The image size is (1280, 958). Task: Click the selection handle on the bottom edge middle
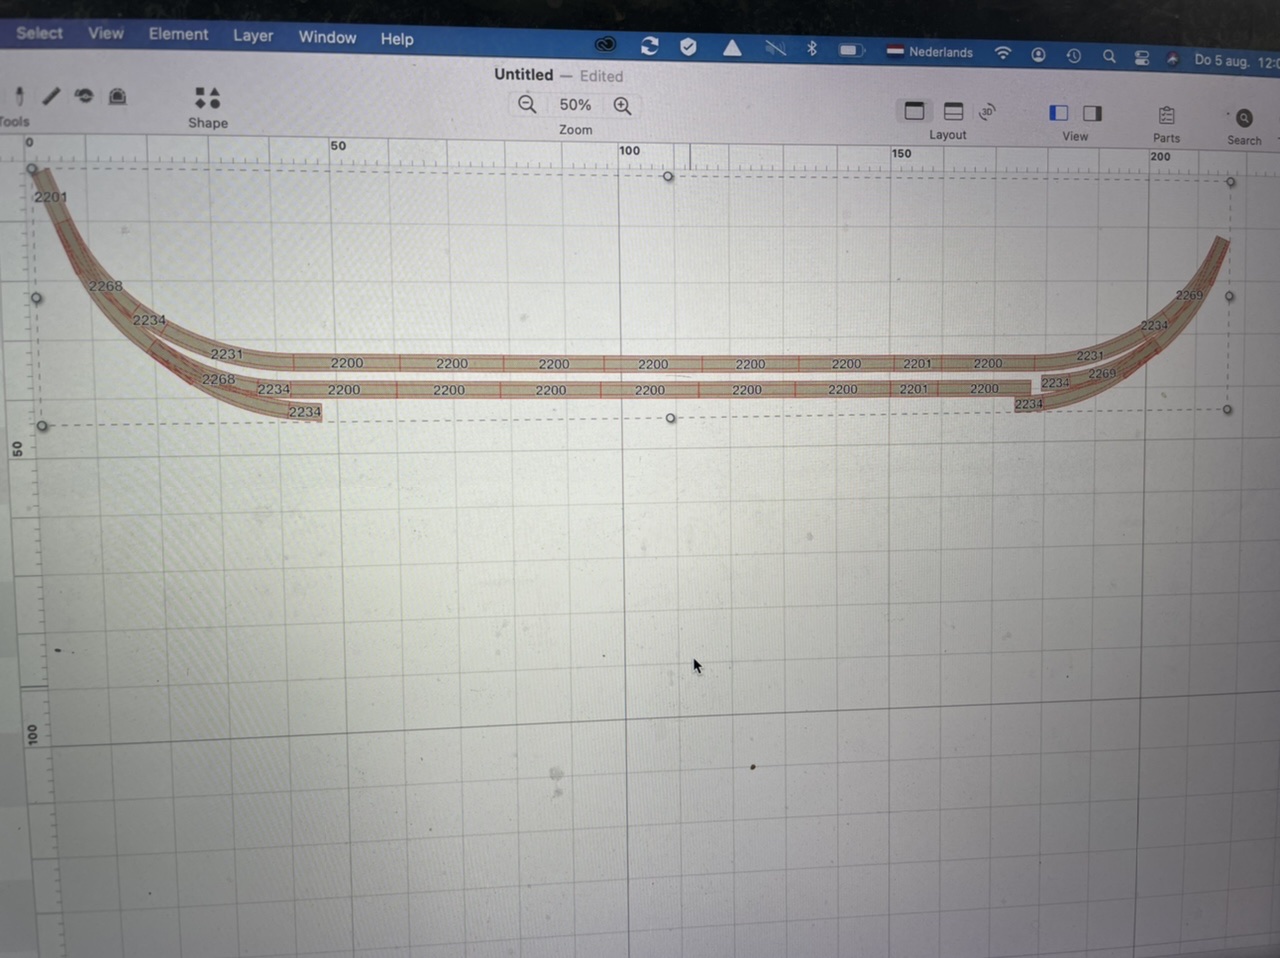[671, 418]
